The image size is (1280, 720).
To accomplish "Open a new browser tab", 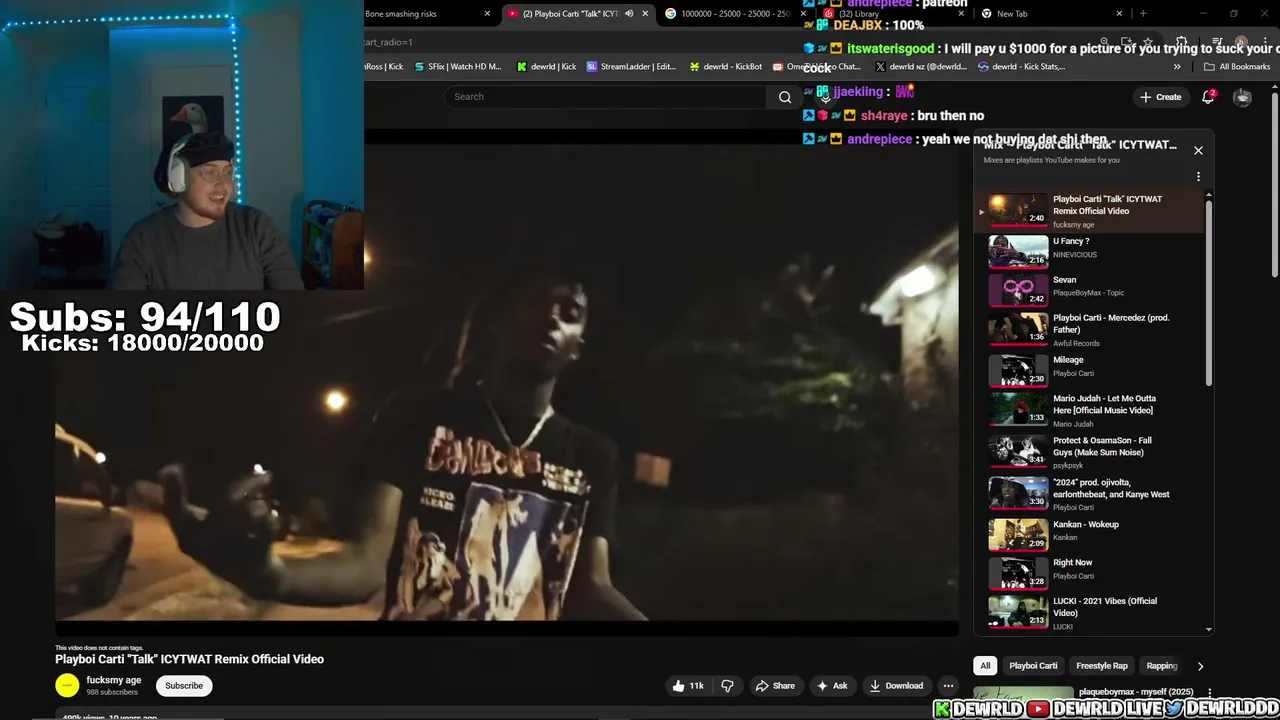I will click(x=1143, y=14).
